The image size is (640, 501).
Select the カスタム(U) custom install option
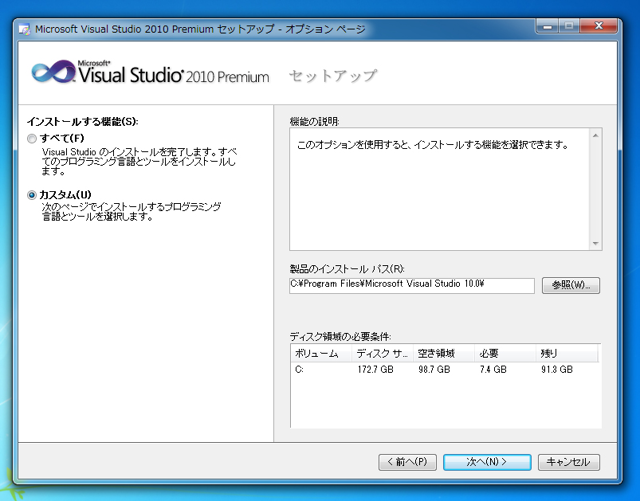pyautogui.click(x=32, y=195)
